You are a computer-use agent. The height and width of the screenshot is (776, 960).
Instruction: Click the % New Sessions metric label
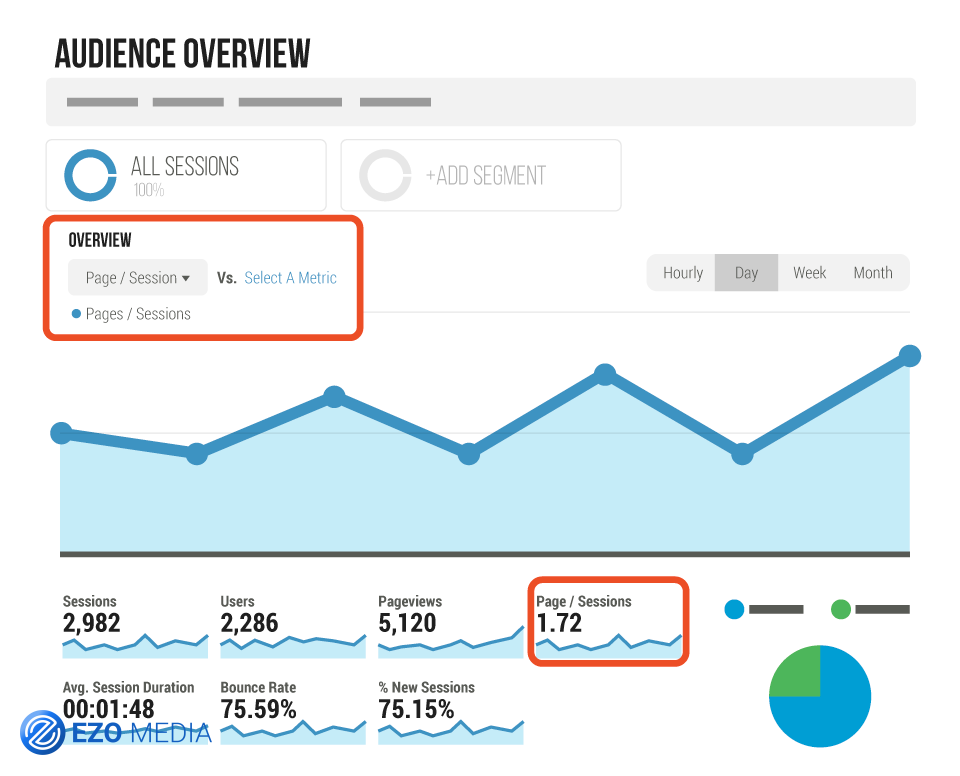(x=427, y=687)
